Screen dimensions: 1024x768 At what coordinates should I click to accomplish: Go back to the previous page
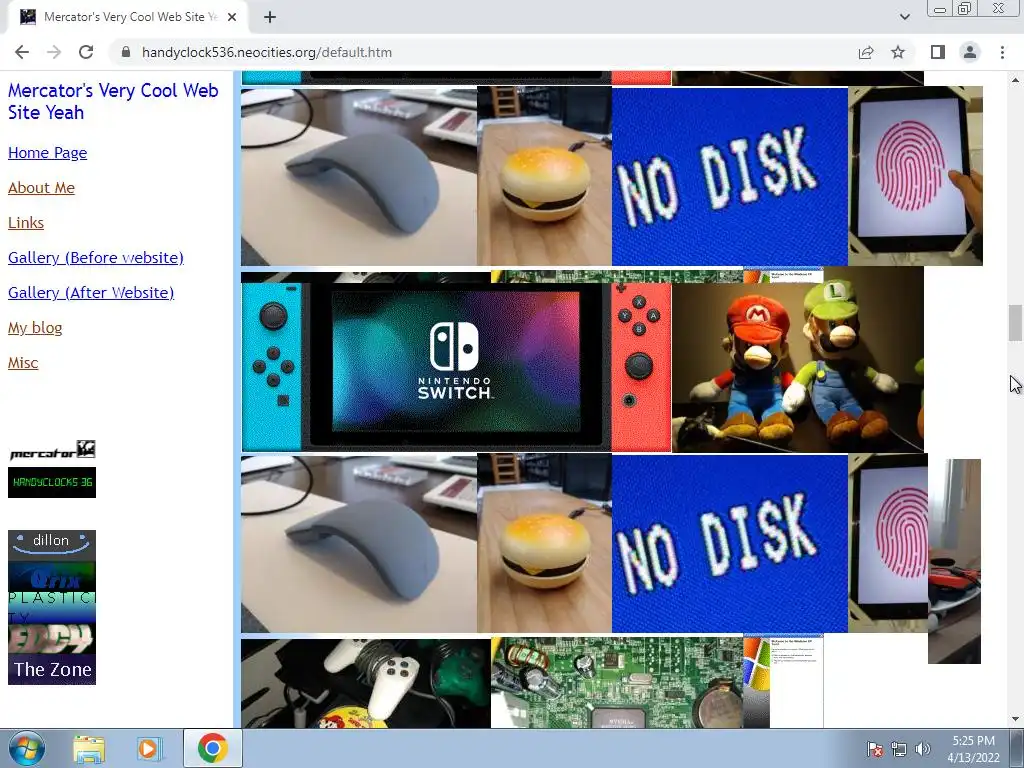click(x=22, y=52)
